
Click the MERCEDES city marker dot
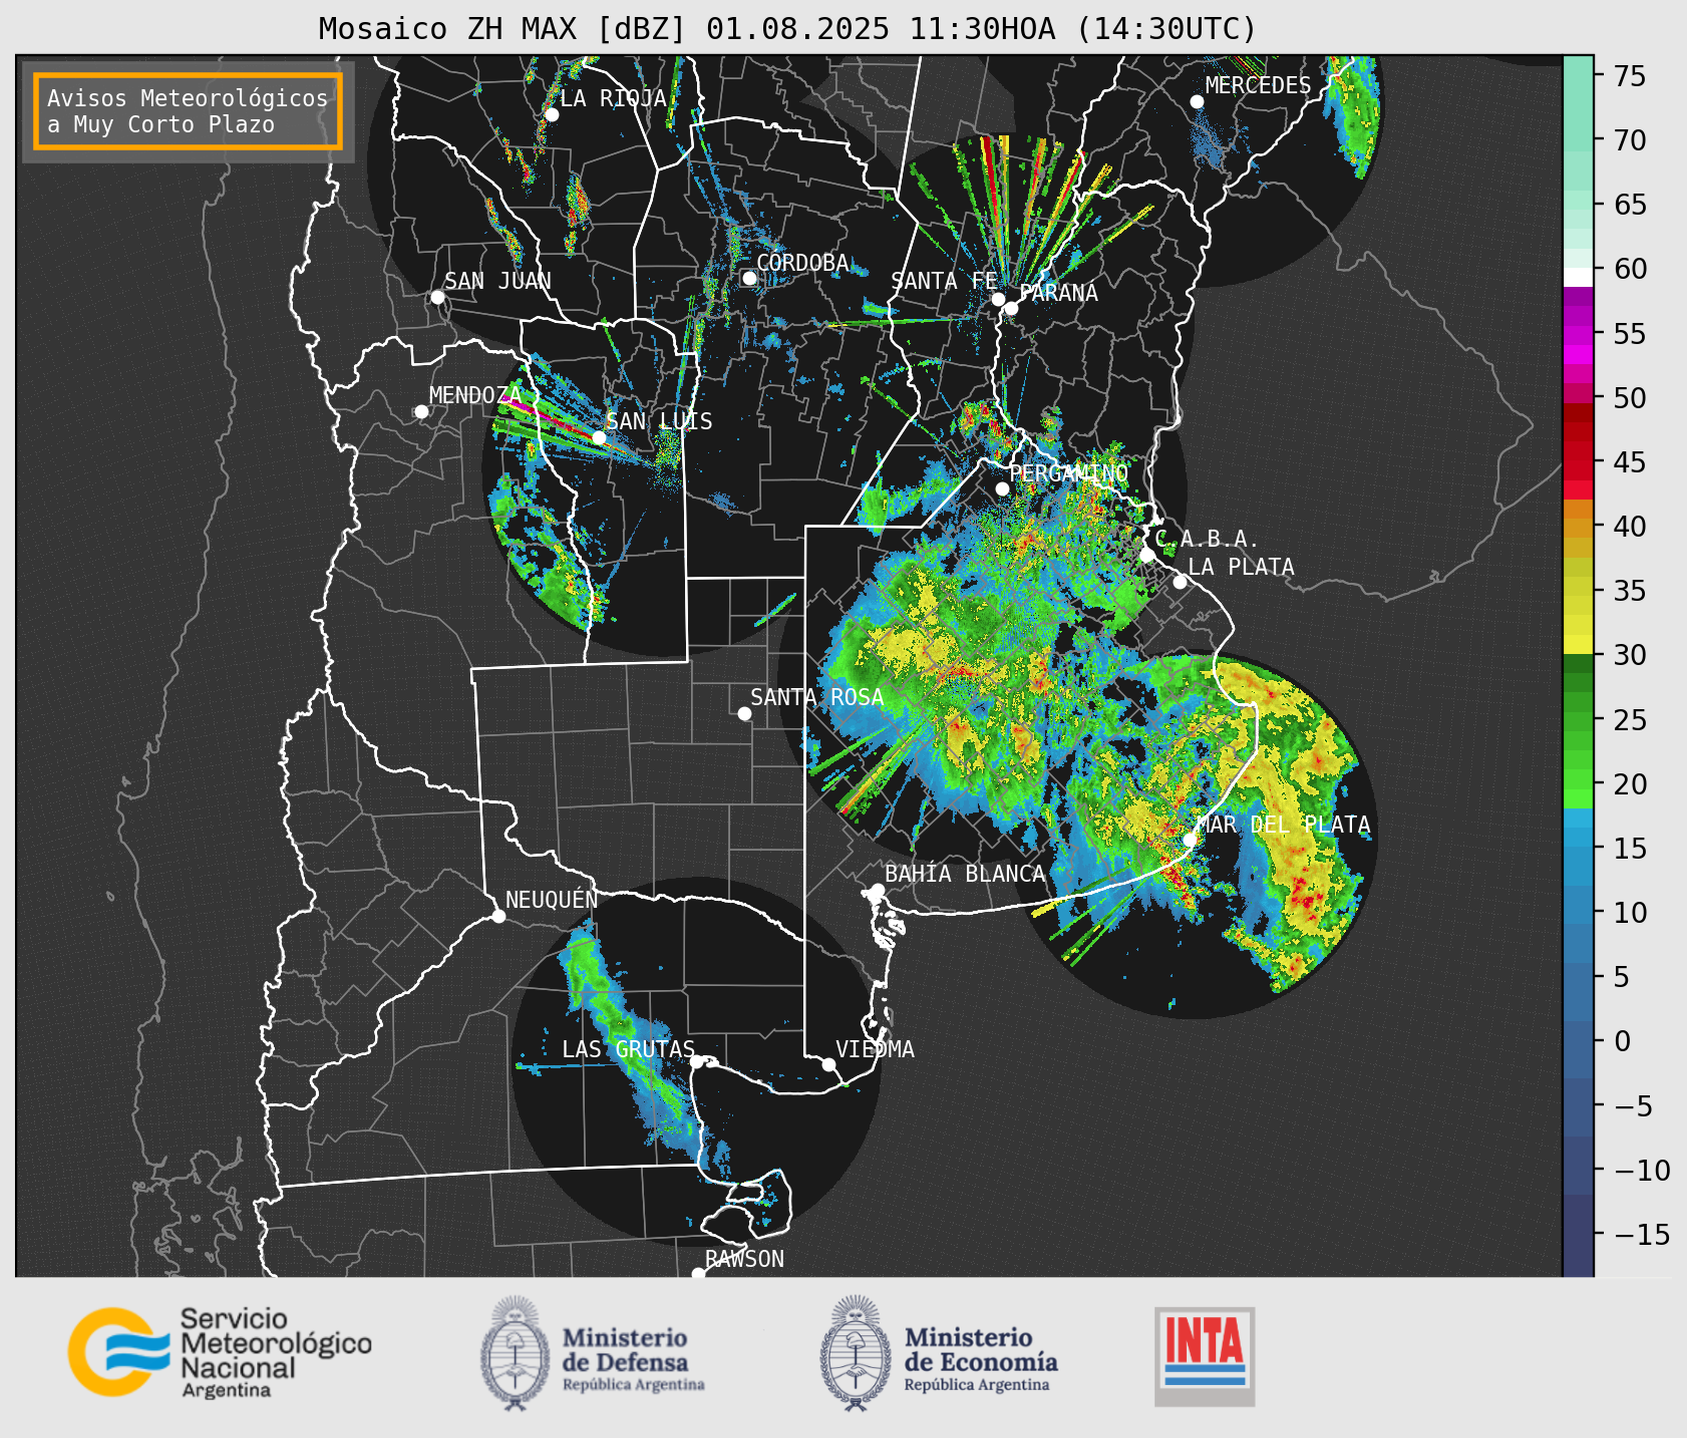1196,102
